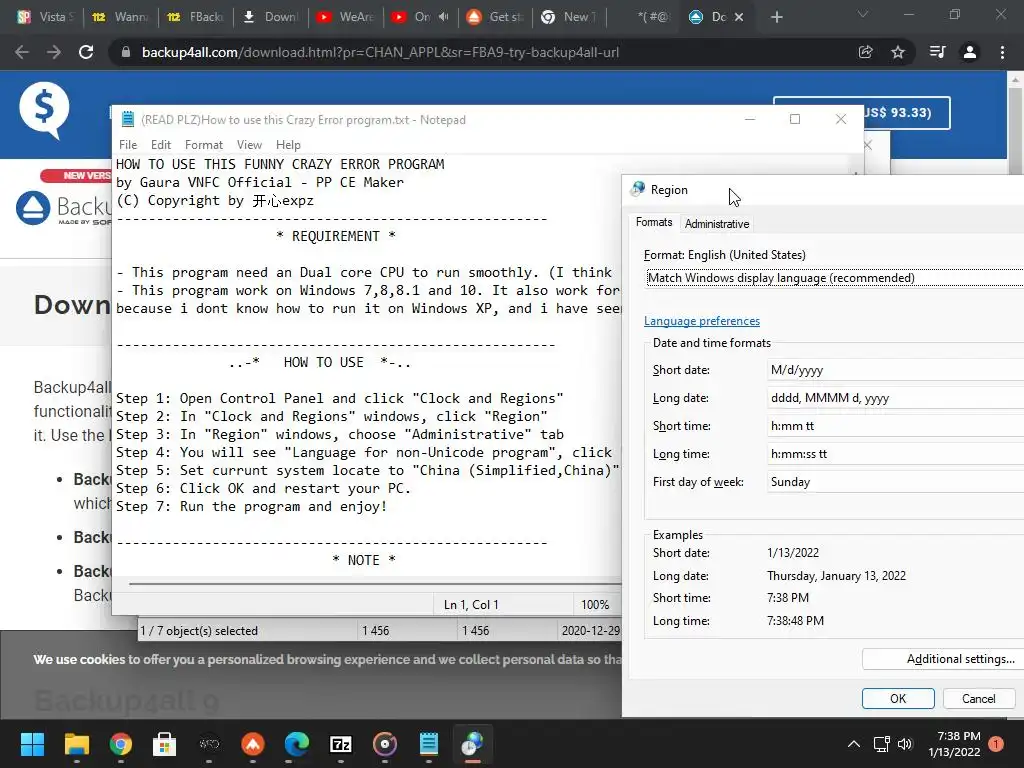Open 7-Zip from taskbar
1024x768 pixels.
point(341,744)
